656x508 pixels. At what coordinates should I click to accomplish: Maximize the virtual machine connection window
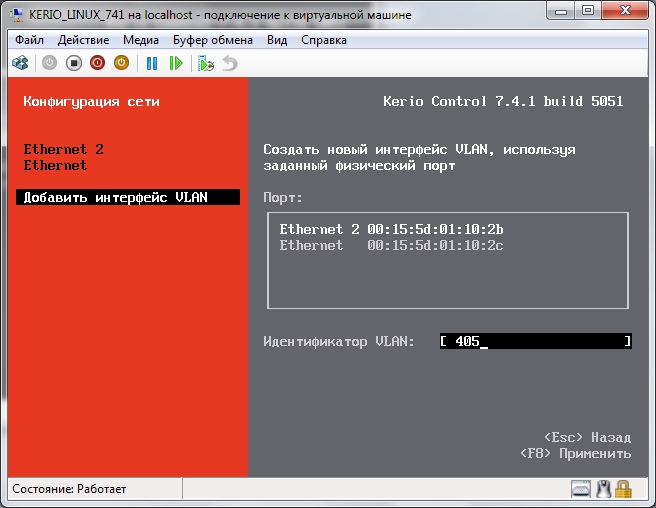pyautogui.click(x=587, y=11)
